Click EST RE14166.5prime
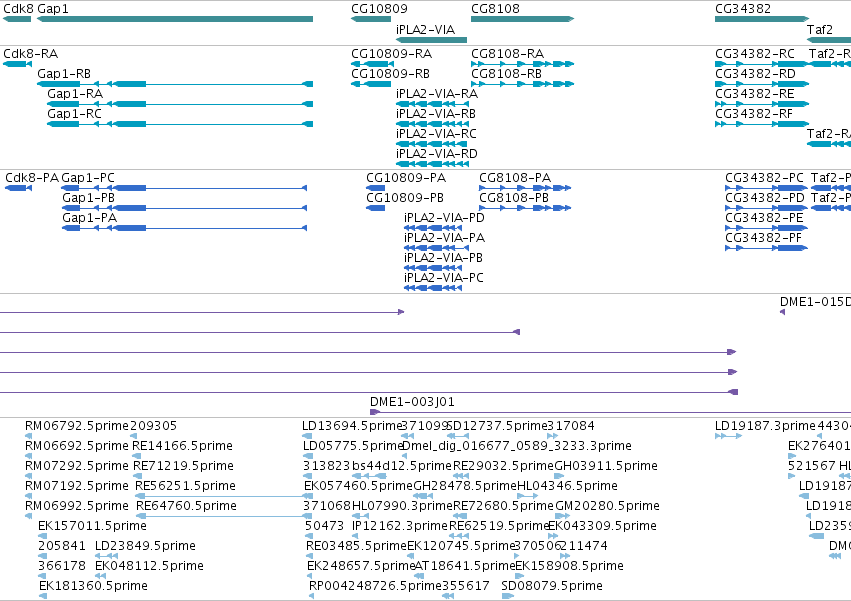Viewport: 851px width, 601px height. coord(183,446)
